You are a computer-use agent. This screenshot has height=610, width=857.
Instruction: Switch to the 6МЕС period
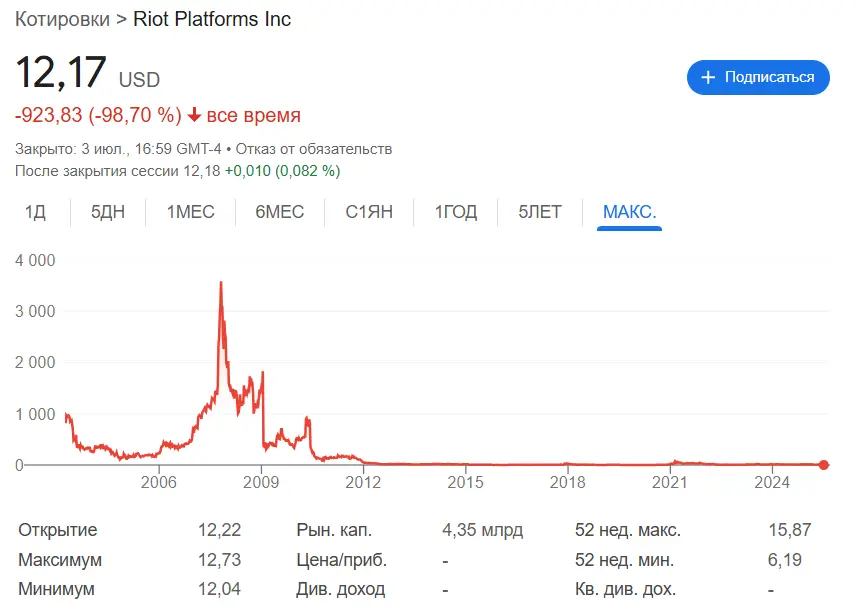[x=279, y=212]
